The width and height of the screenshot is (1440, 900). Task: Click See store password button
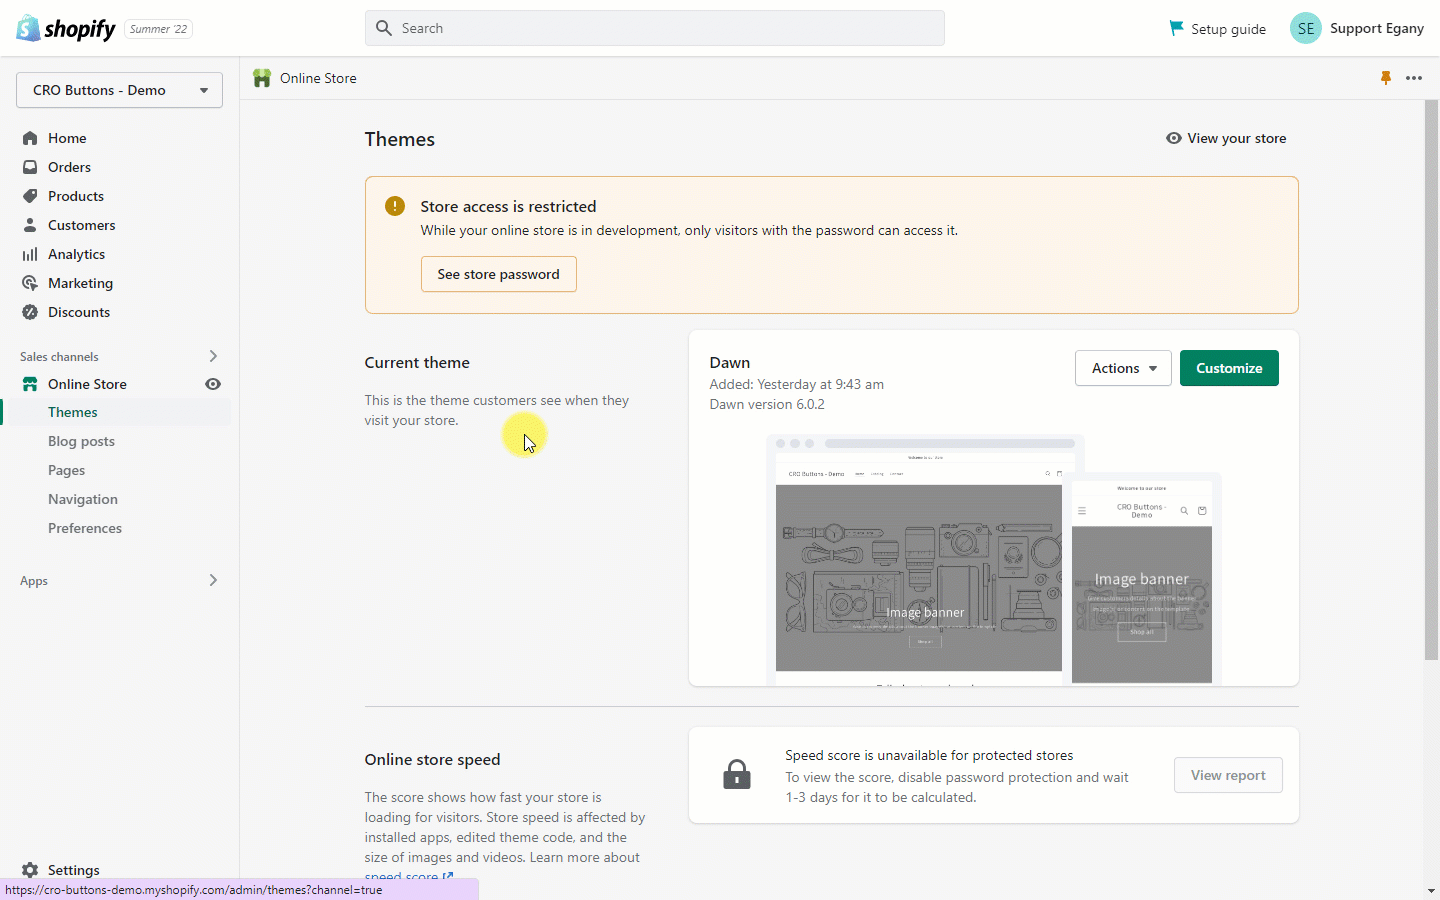pos(498,274)
